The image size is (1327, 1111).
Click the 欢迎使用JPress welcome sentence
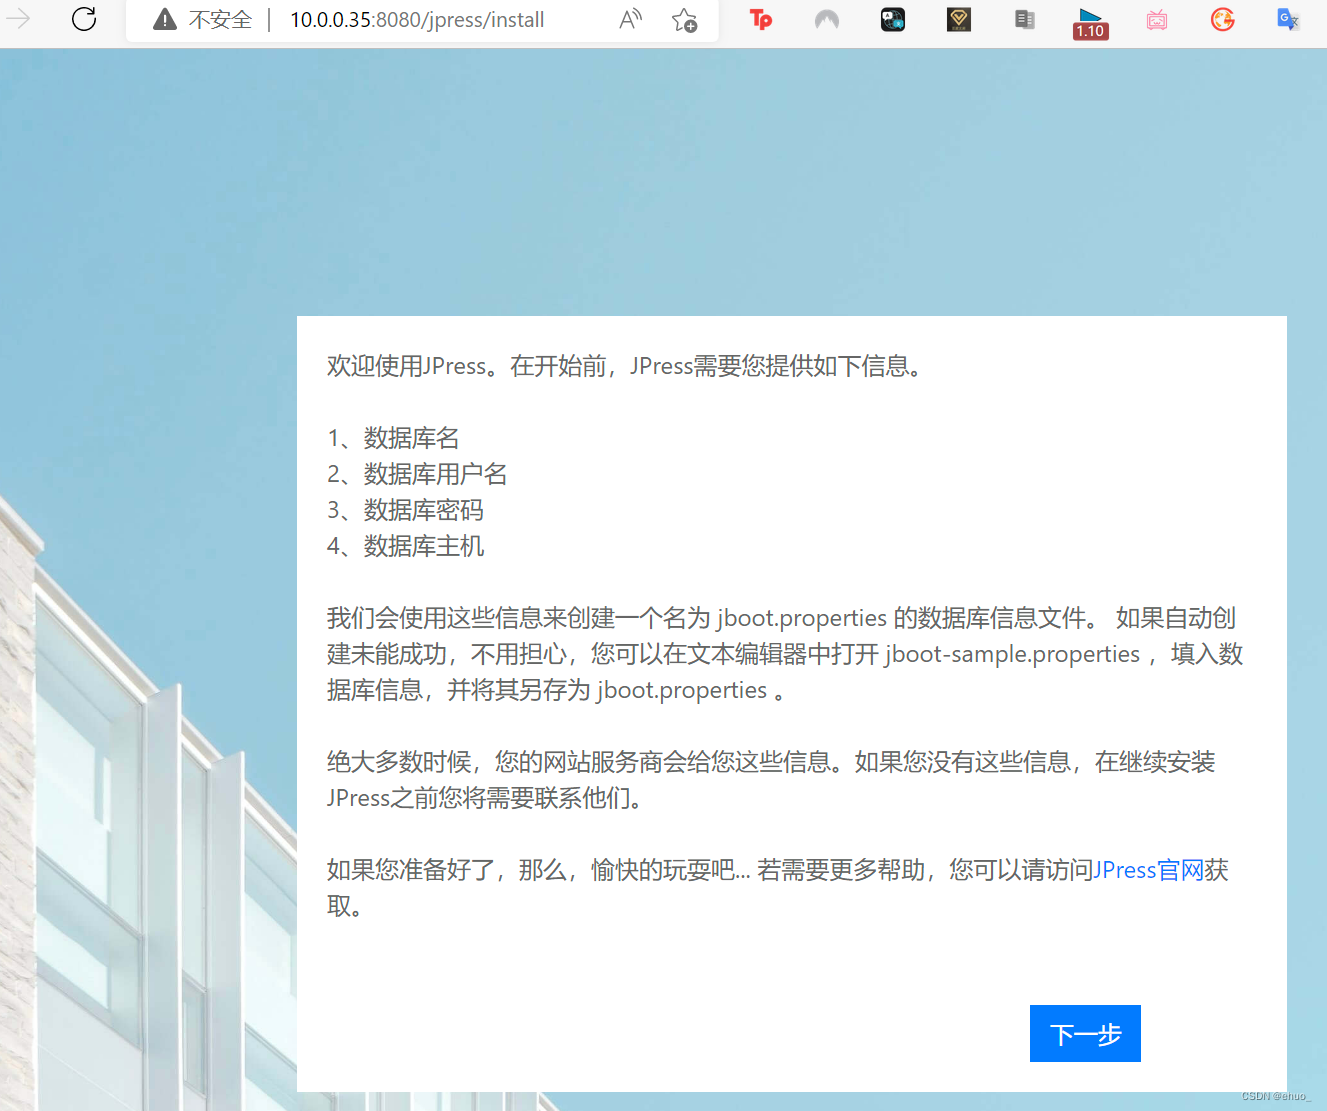click(626, 366)
